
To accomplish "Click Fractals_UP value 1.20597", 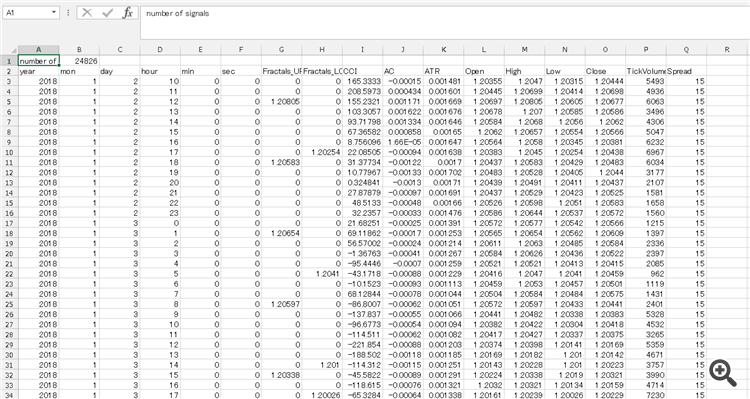I will click(281, 304).
